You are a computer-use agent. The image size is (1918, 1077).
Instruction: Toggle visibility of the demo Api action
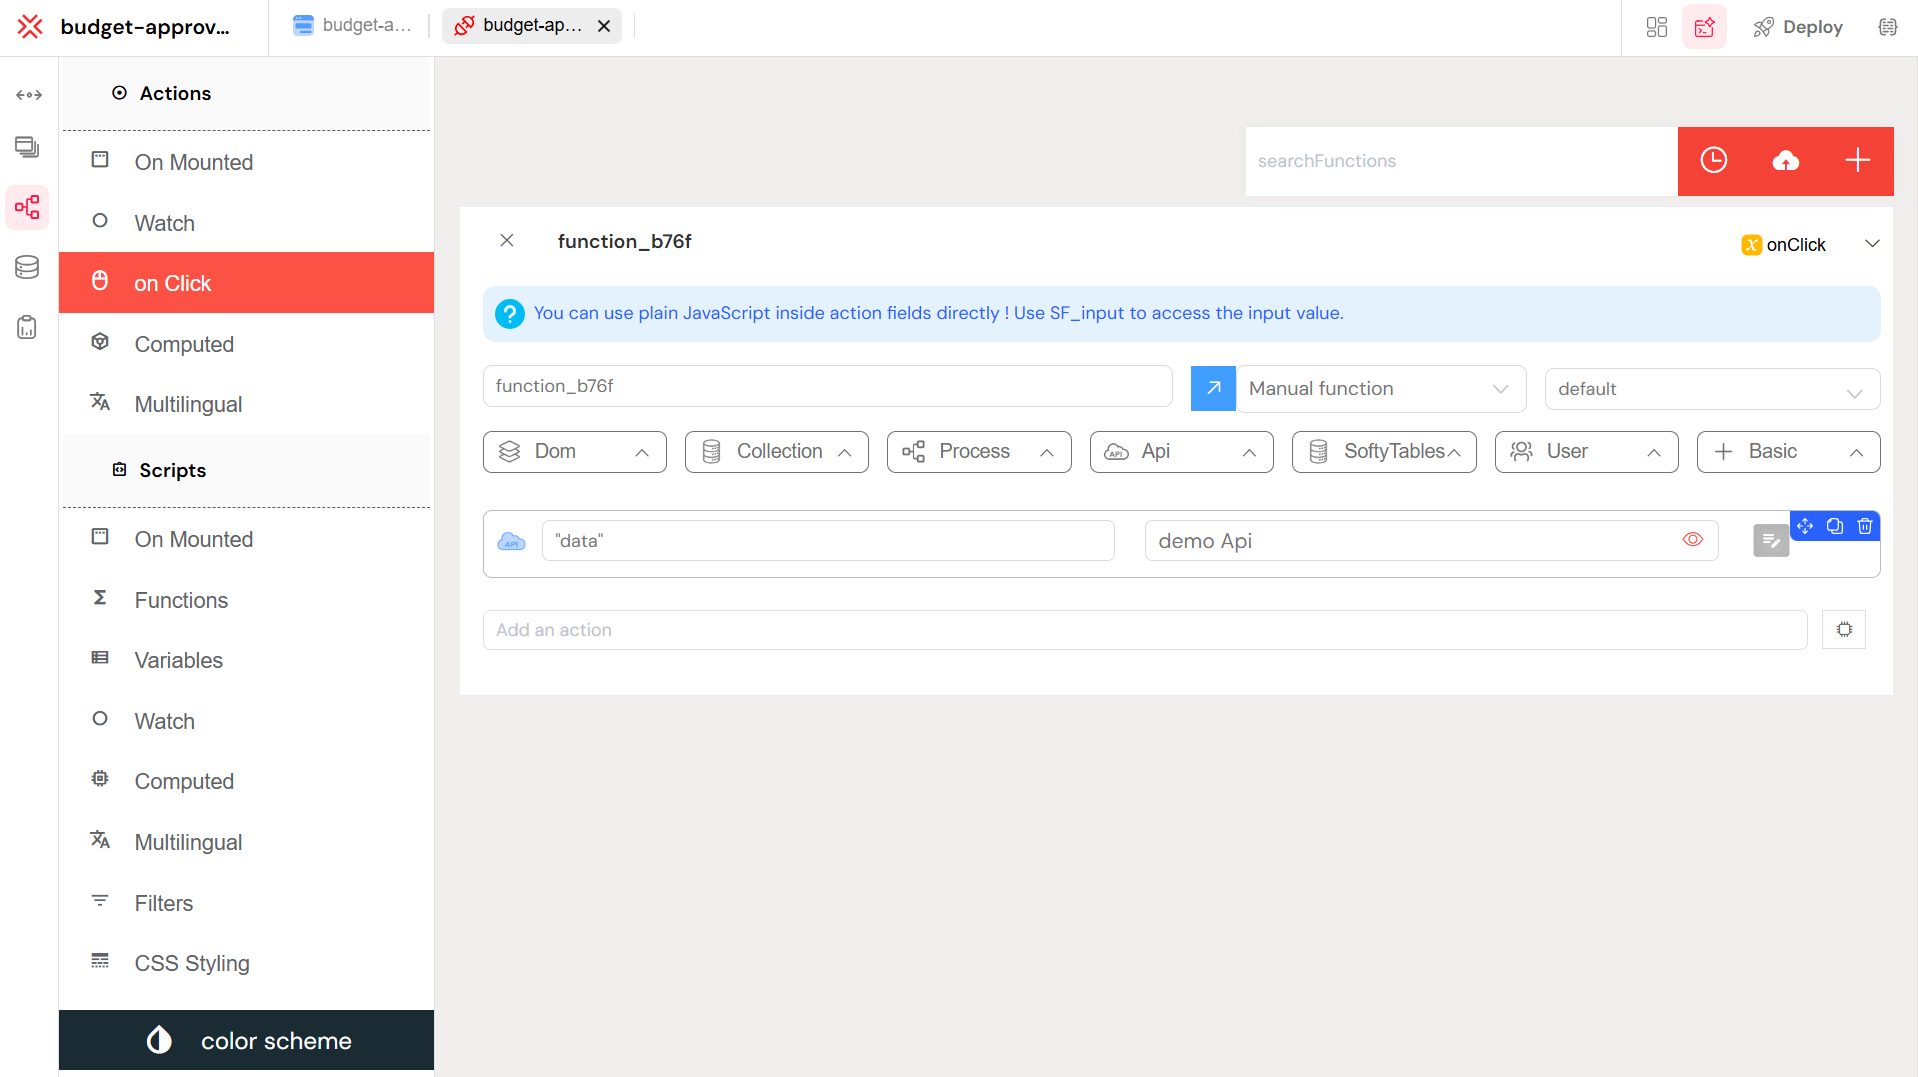pyautogui.click(x=1693, y=540)
